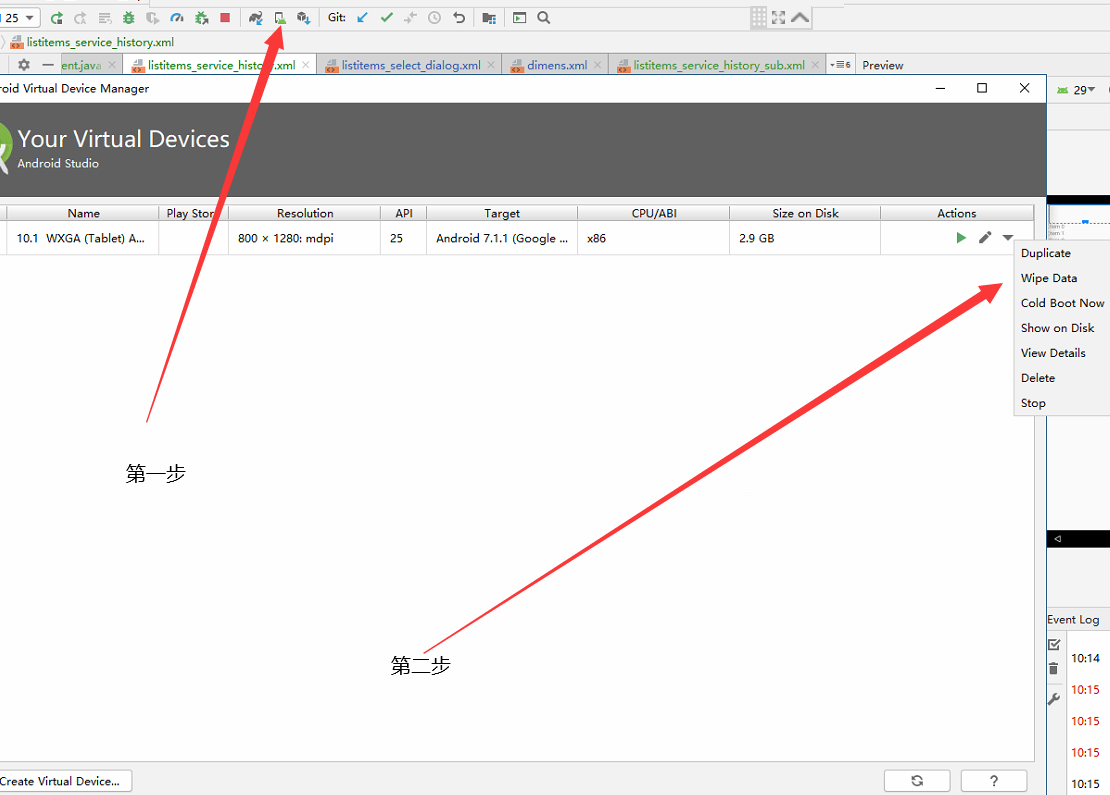Click Git Revert undo arrow
Screen dimensions: 1110x795
point(459,18)
